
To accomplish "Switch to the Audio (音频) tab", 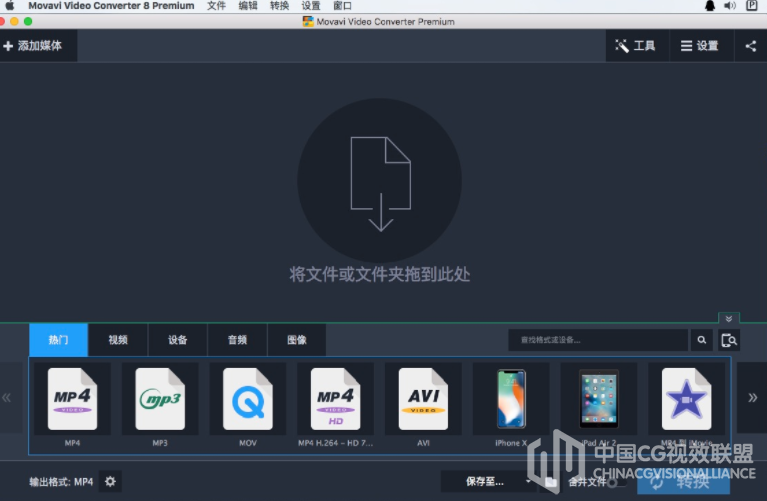I will tap(237, 340).
